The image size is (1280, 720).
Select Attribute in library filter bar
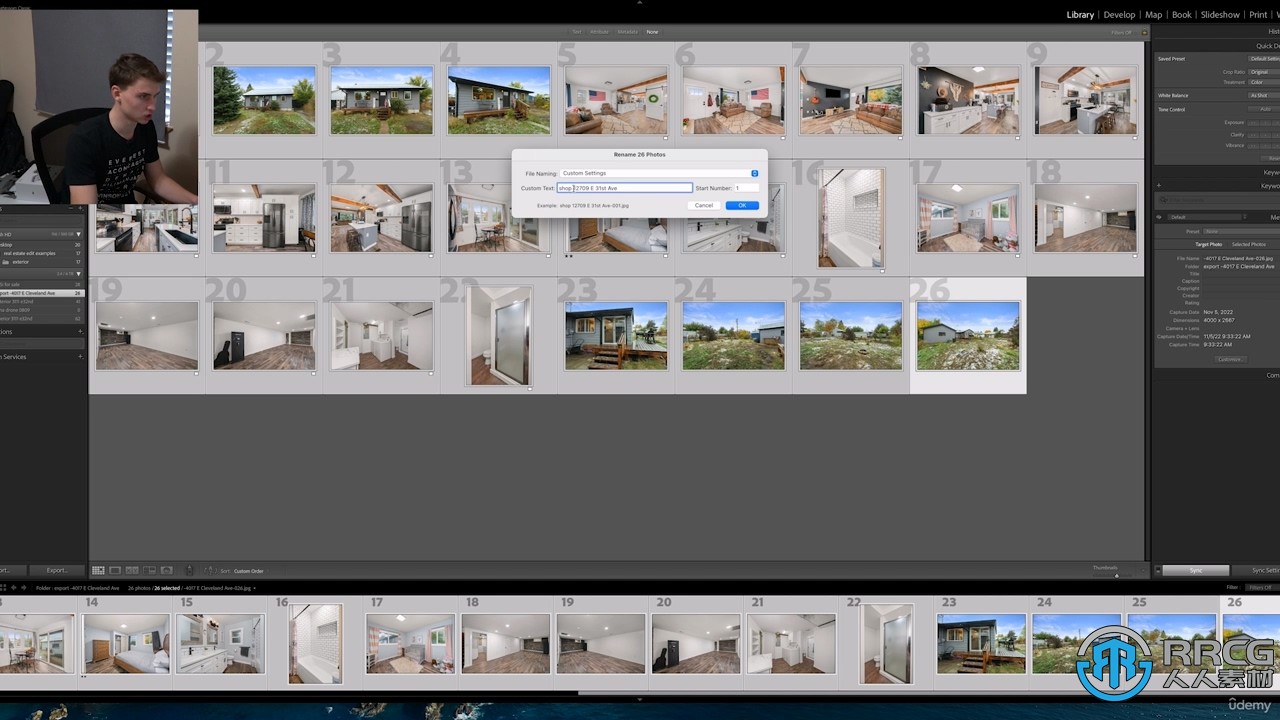pyautogui.click(x=599, y=32)
